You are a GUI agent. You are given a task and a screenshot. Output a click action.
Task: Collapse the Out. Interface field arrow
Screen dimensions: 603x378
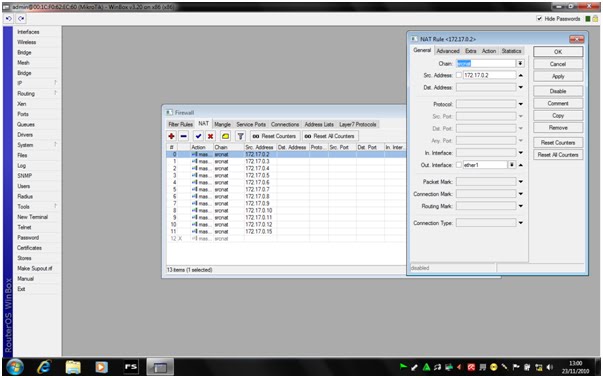(521, 165)
